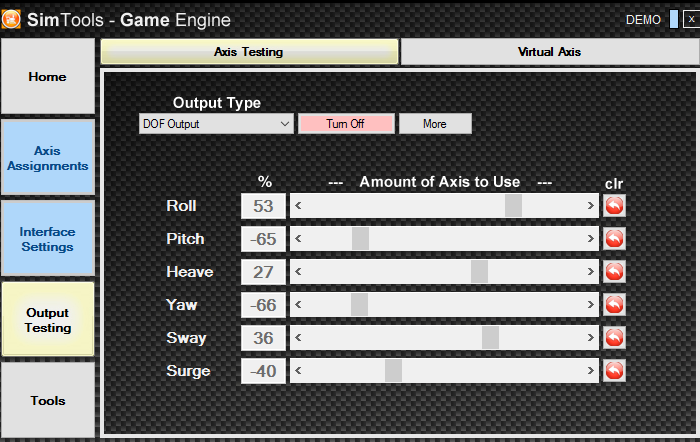Open the Tools section

point(48,400)
